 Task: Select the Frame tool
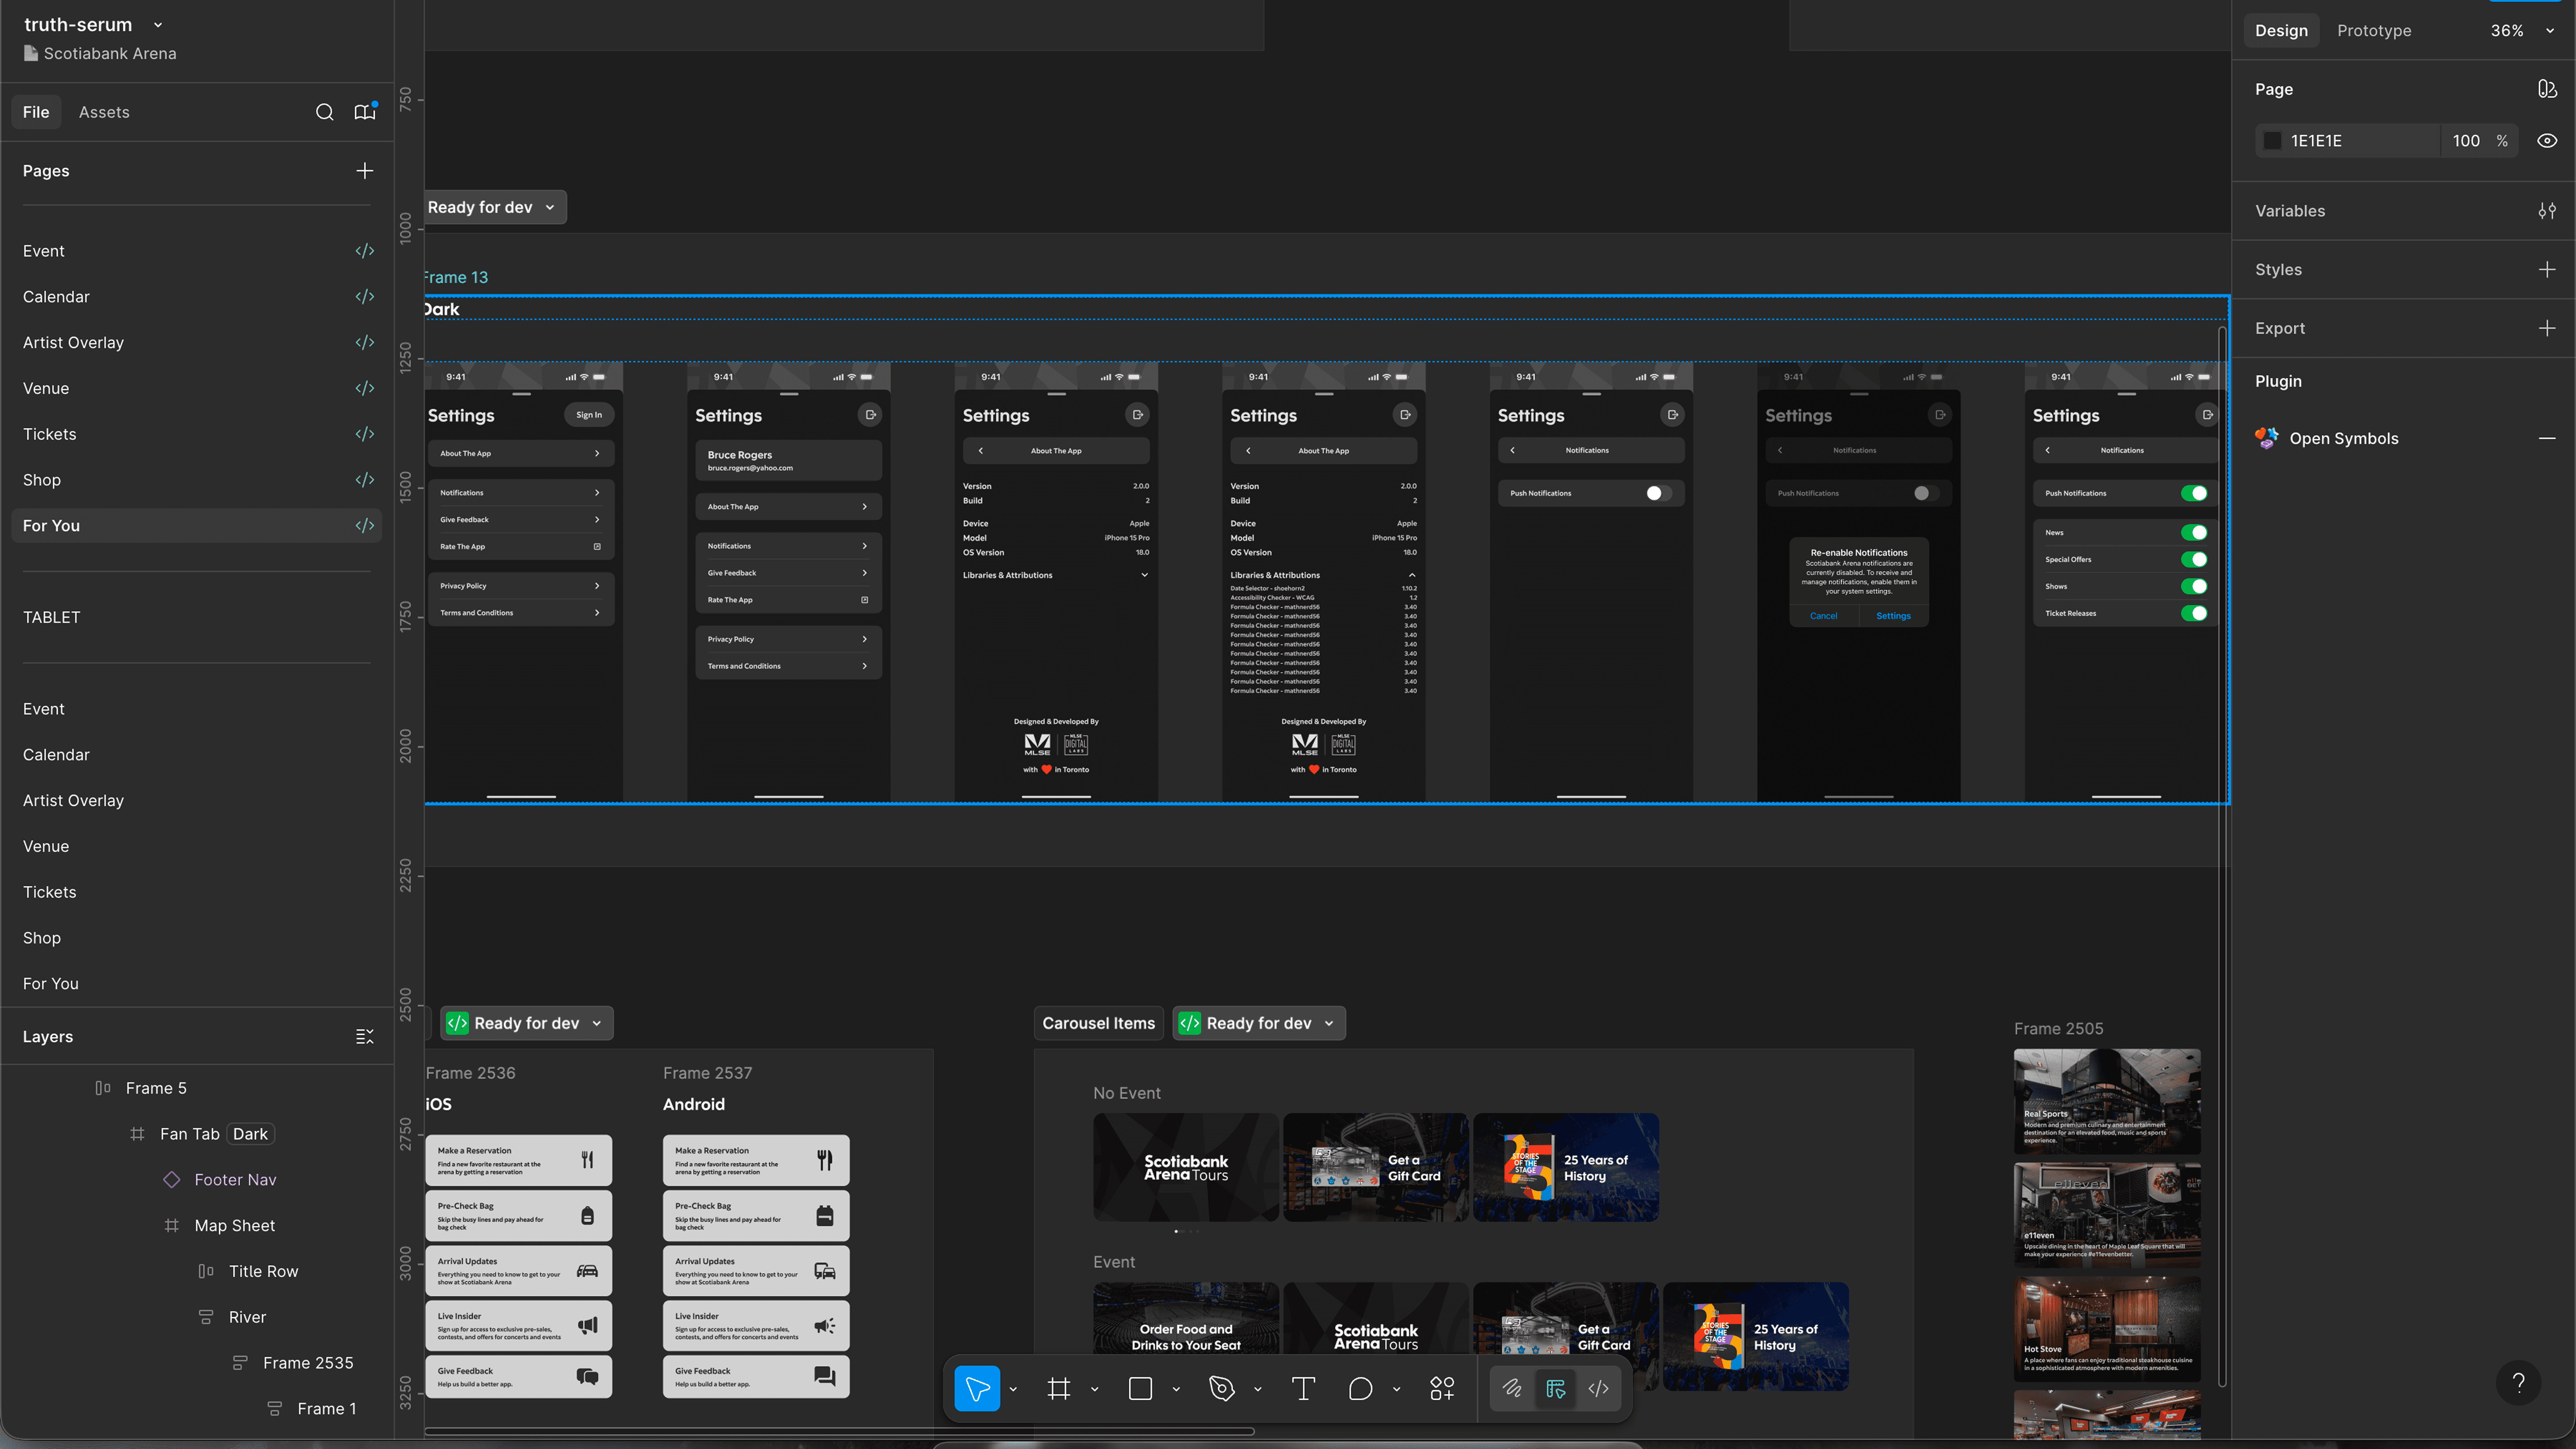click(x=1058, y=1388)
